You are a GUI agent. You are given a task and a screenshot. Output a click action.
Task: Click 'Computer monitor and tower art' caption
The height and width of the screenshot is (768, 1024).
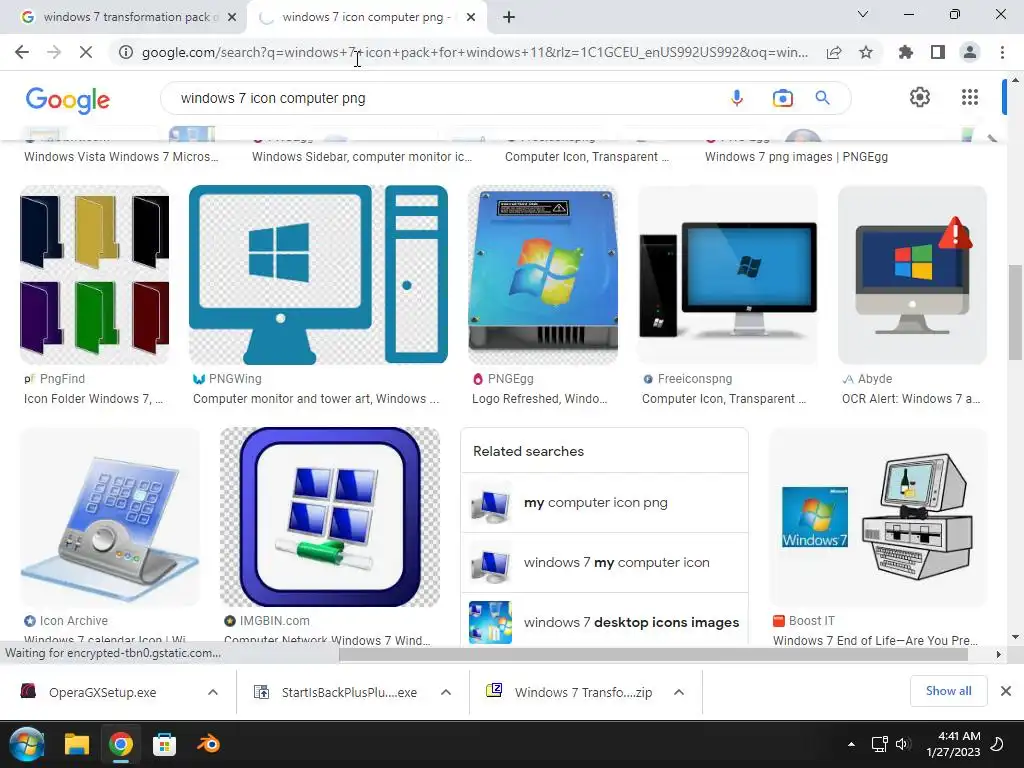click(316, 398)
